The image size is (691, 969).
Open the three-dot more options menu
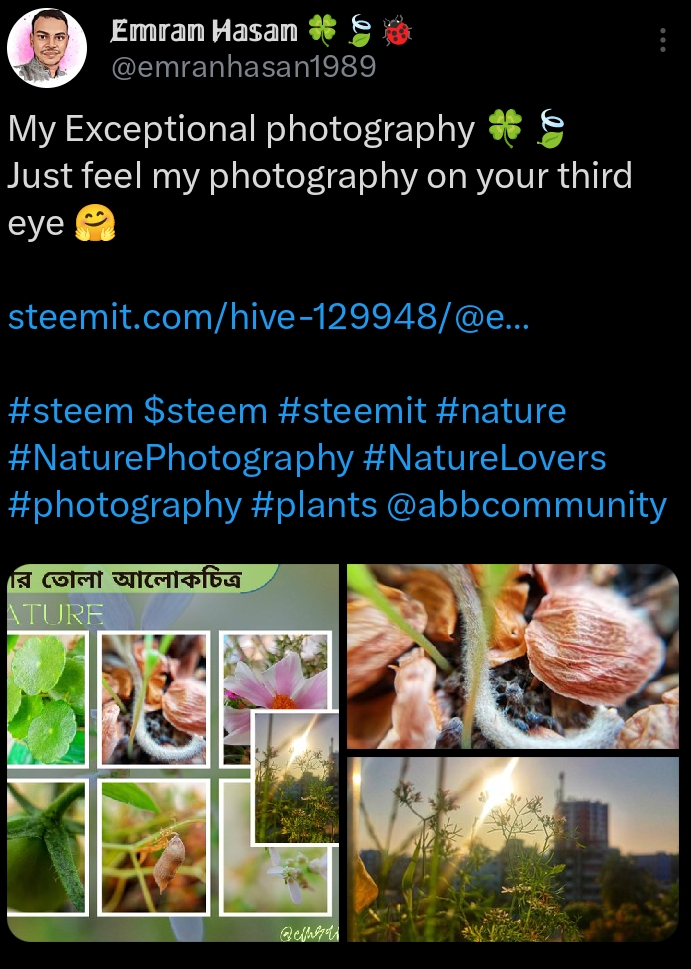tap(663, 40)
